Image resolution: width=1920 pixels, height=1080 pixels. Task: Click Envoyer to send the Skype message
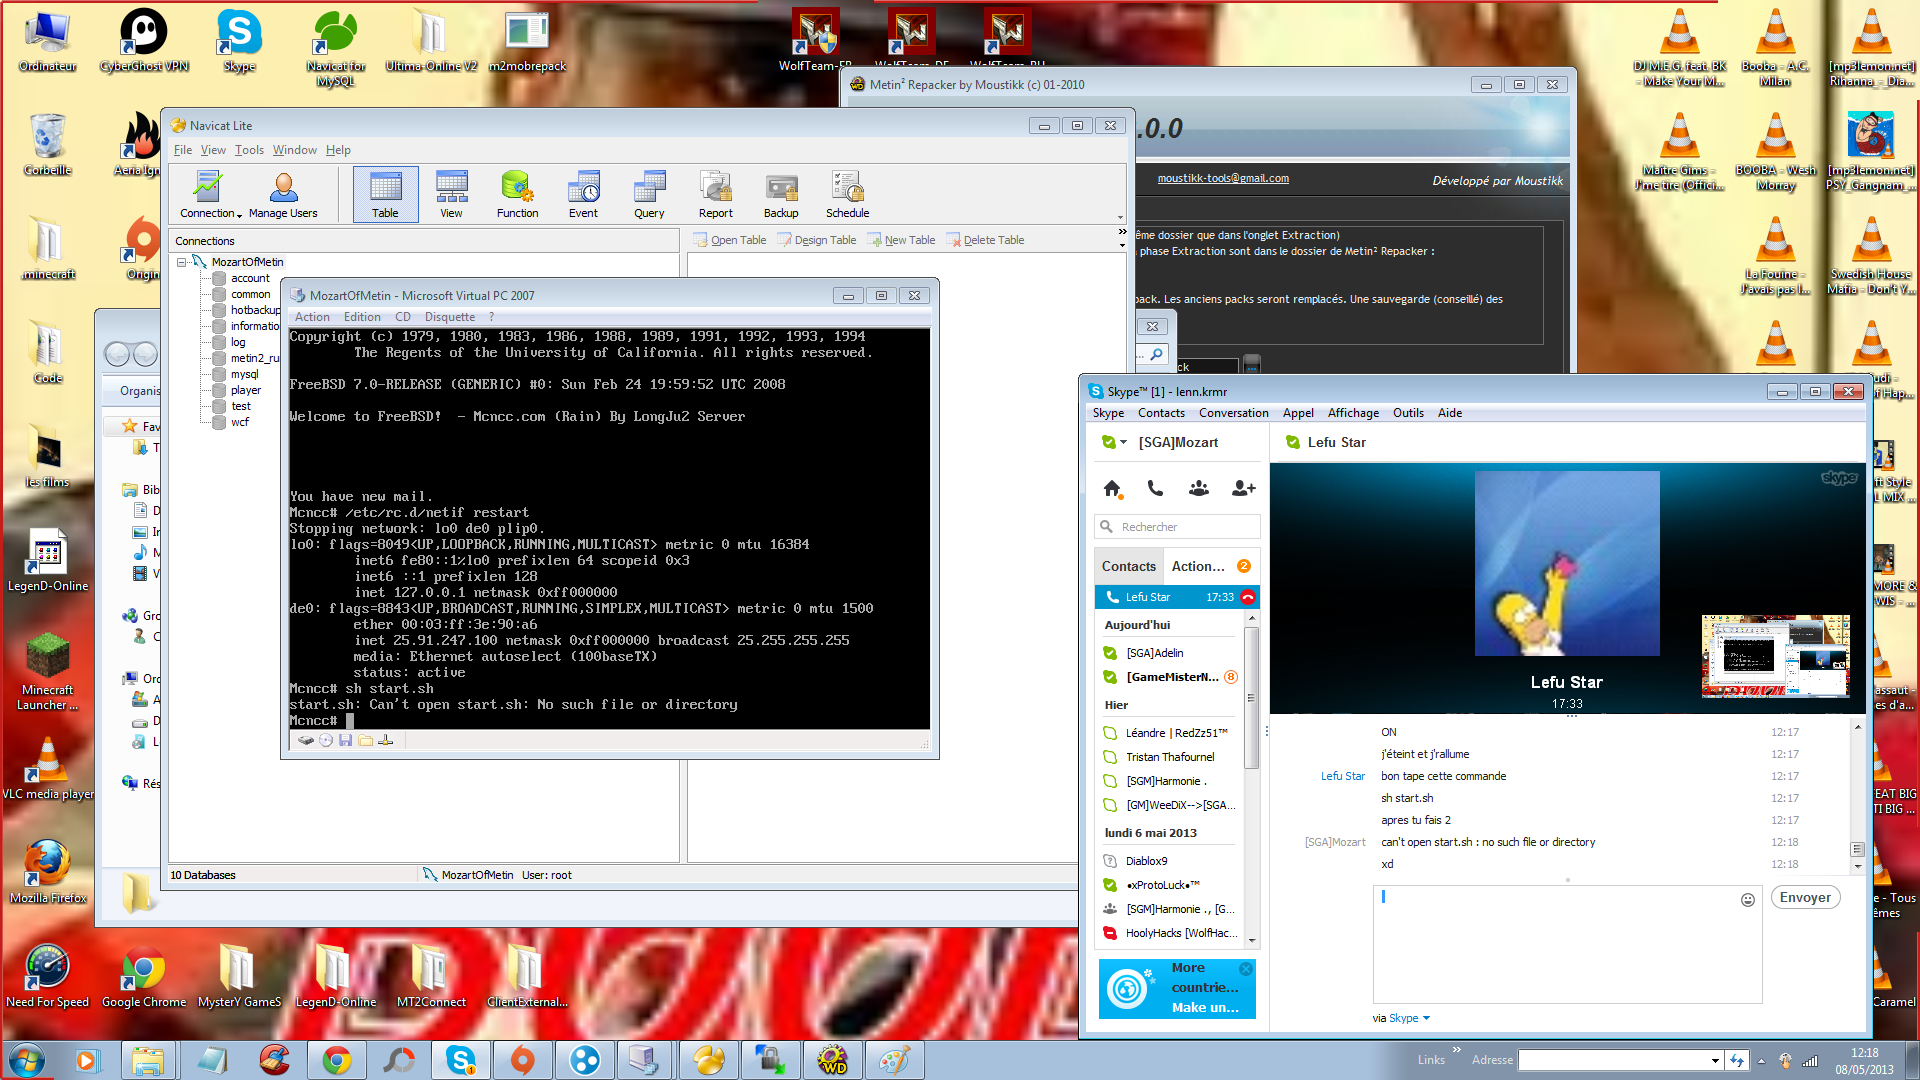coord(1805,898)
